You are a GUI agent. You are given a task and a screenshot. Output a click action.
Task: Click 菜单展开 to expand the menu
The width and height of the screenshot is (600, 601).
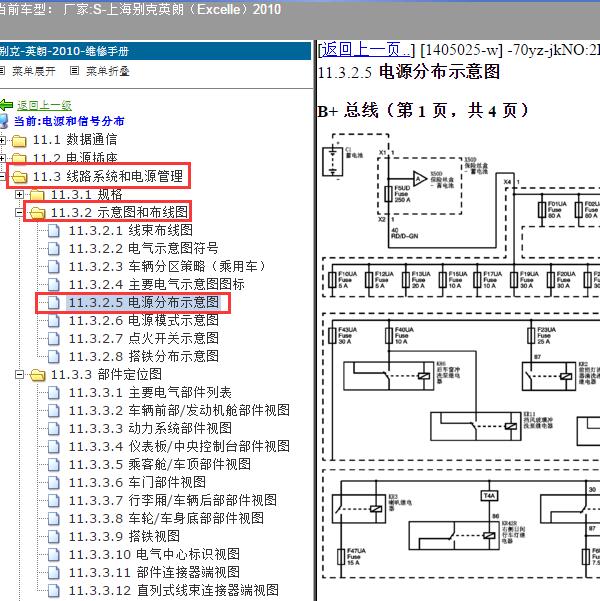click(x=34, y=71)
